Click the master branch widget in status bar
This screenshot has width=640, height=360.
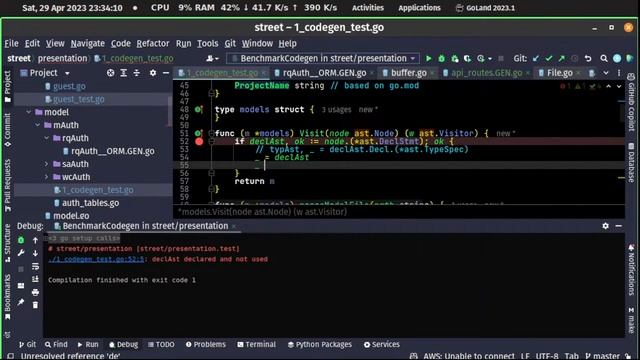pos(602,356)
